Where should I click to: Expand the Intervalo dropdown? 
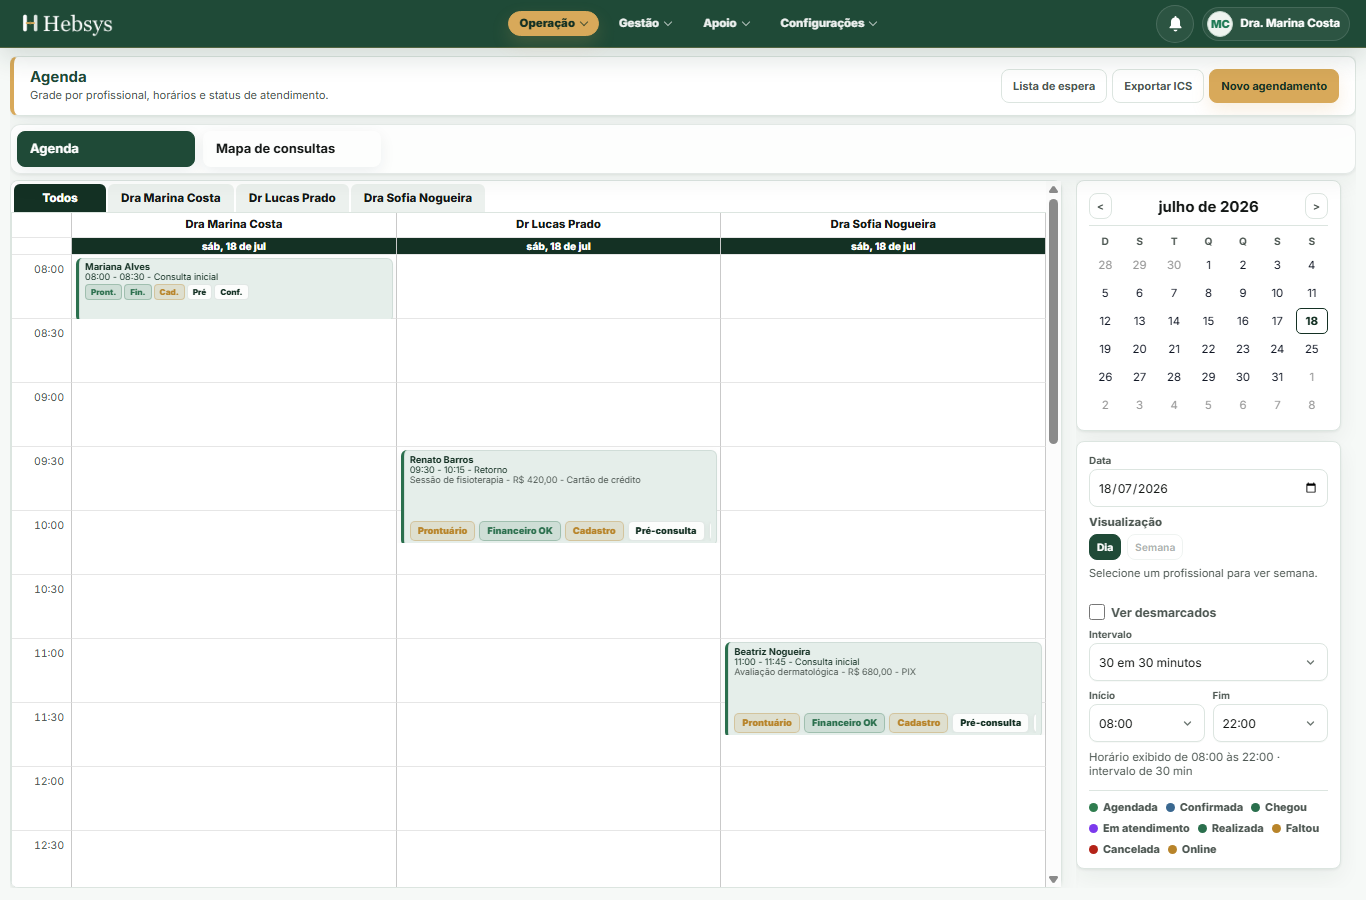1208,662
